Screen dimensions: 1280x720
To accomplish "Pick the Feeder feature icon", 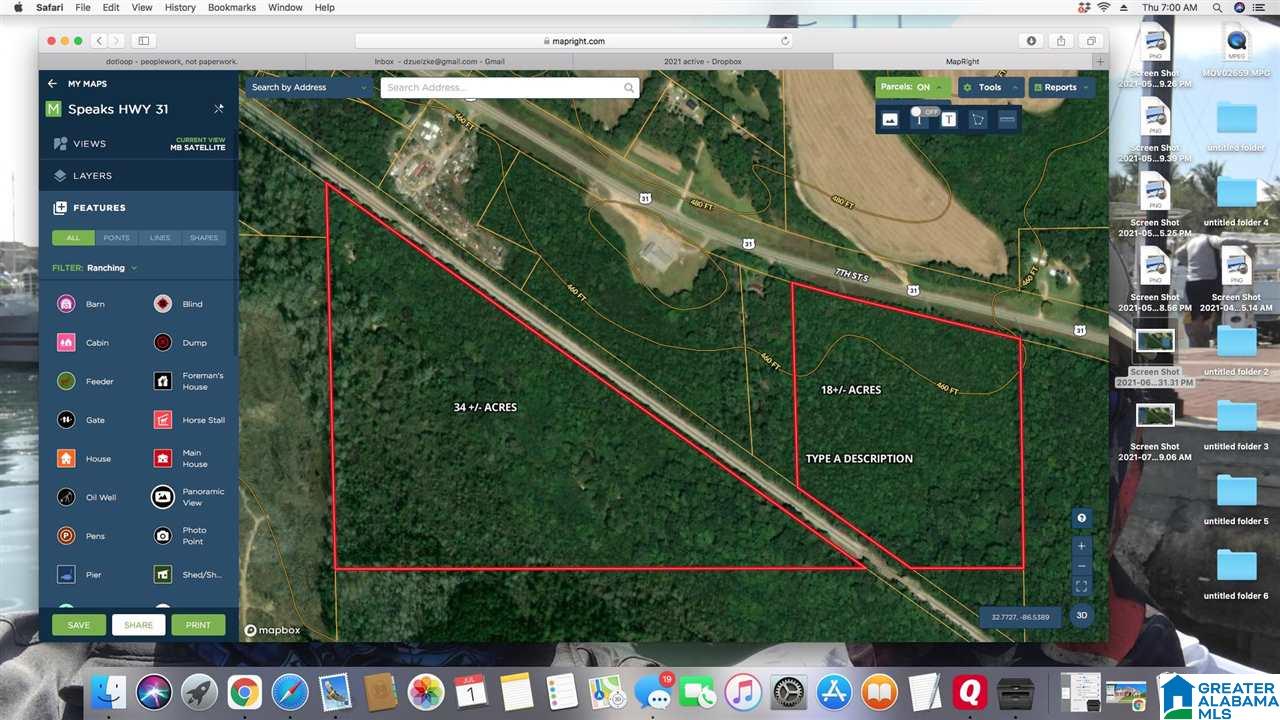I will coord(66,381).
